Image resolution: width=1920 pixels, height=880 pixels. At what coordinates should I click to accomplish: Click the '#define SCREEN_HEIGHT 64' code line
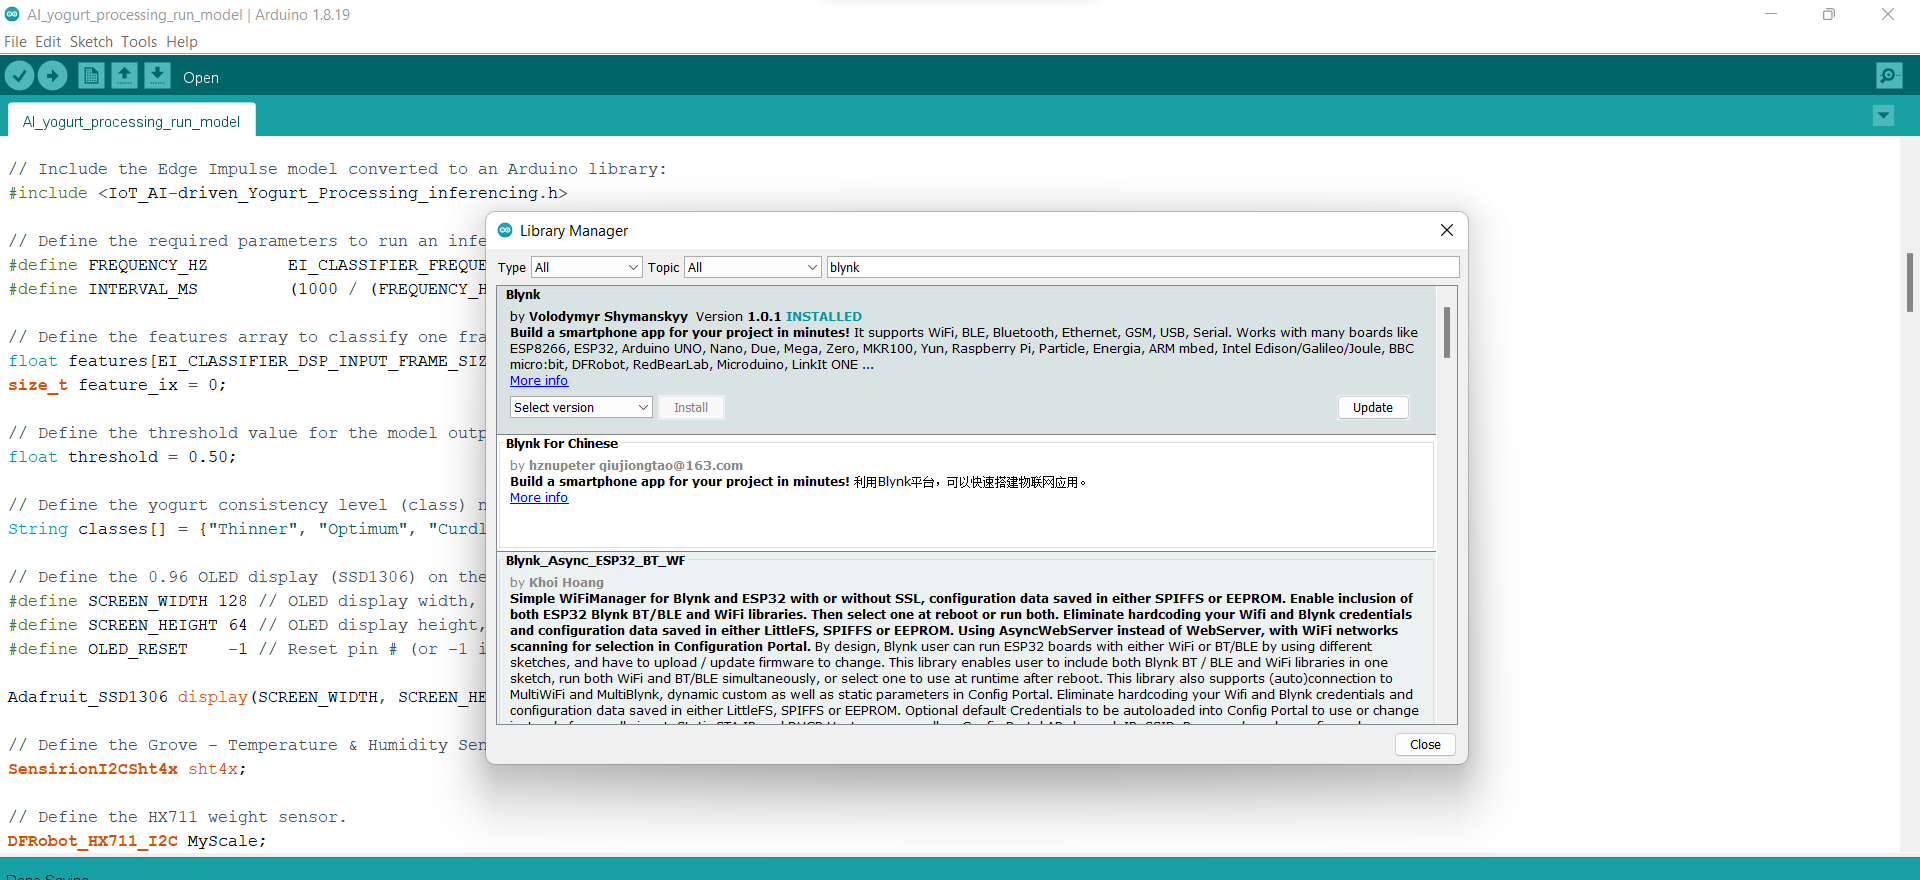tap(246, 625)
